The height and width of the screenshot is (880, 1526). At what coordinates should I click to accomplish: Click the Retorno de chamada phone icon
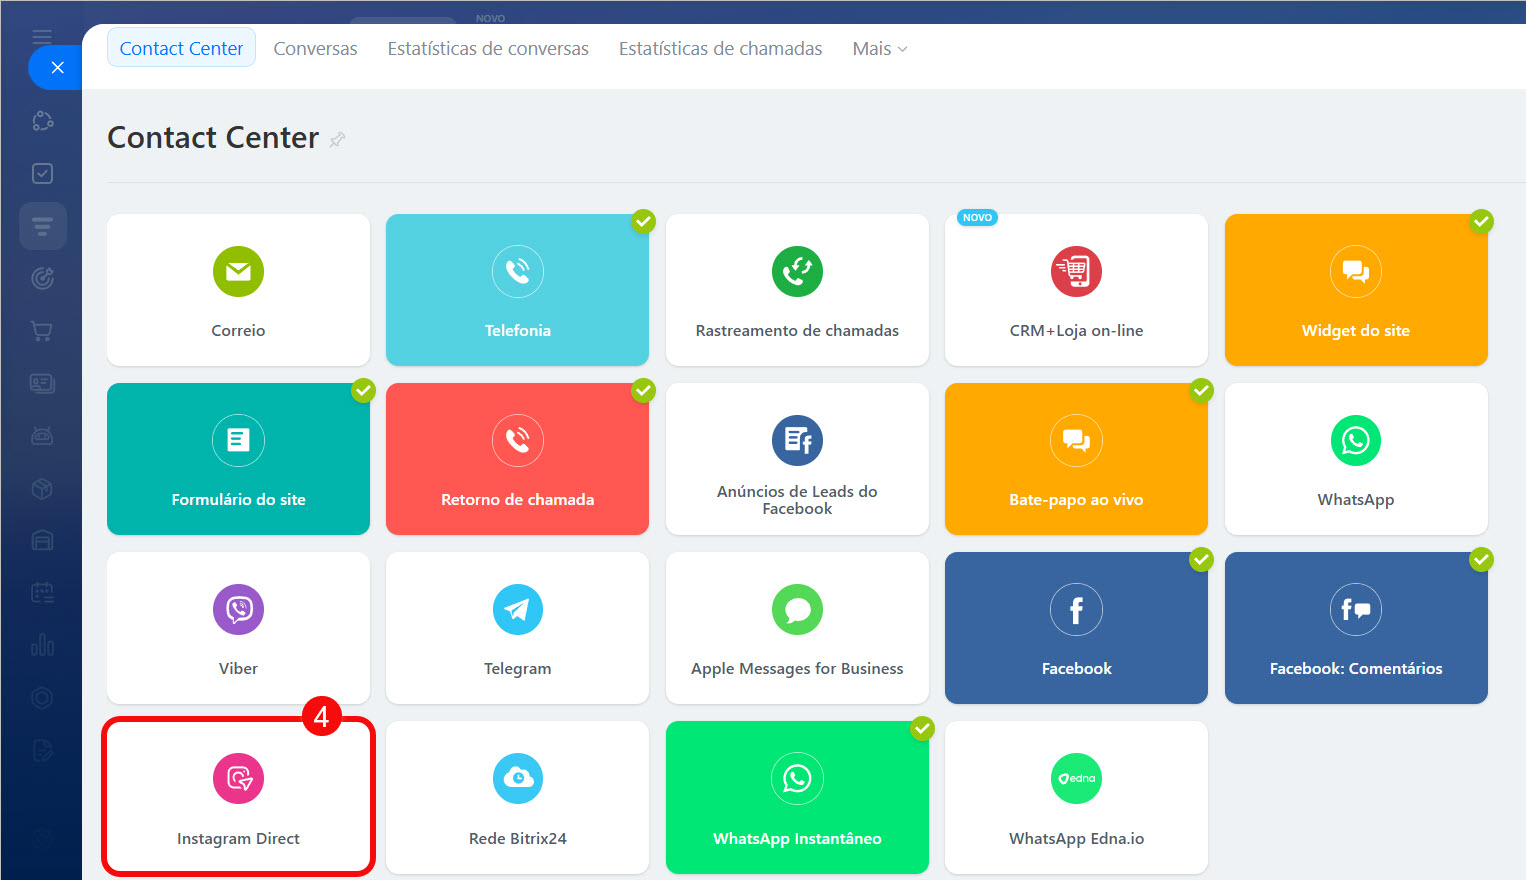(x=517, y=440)
